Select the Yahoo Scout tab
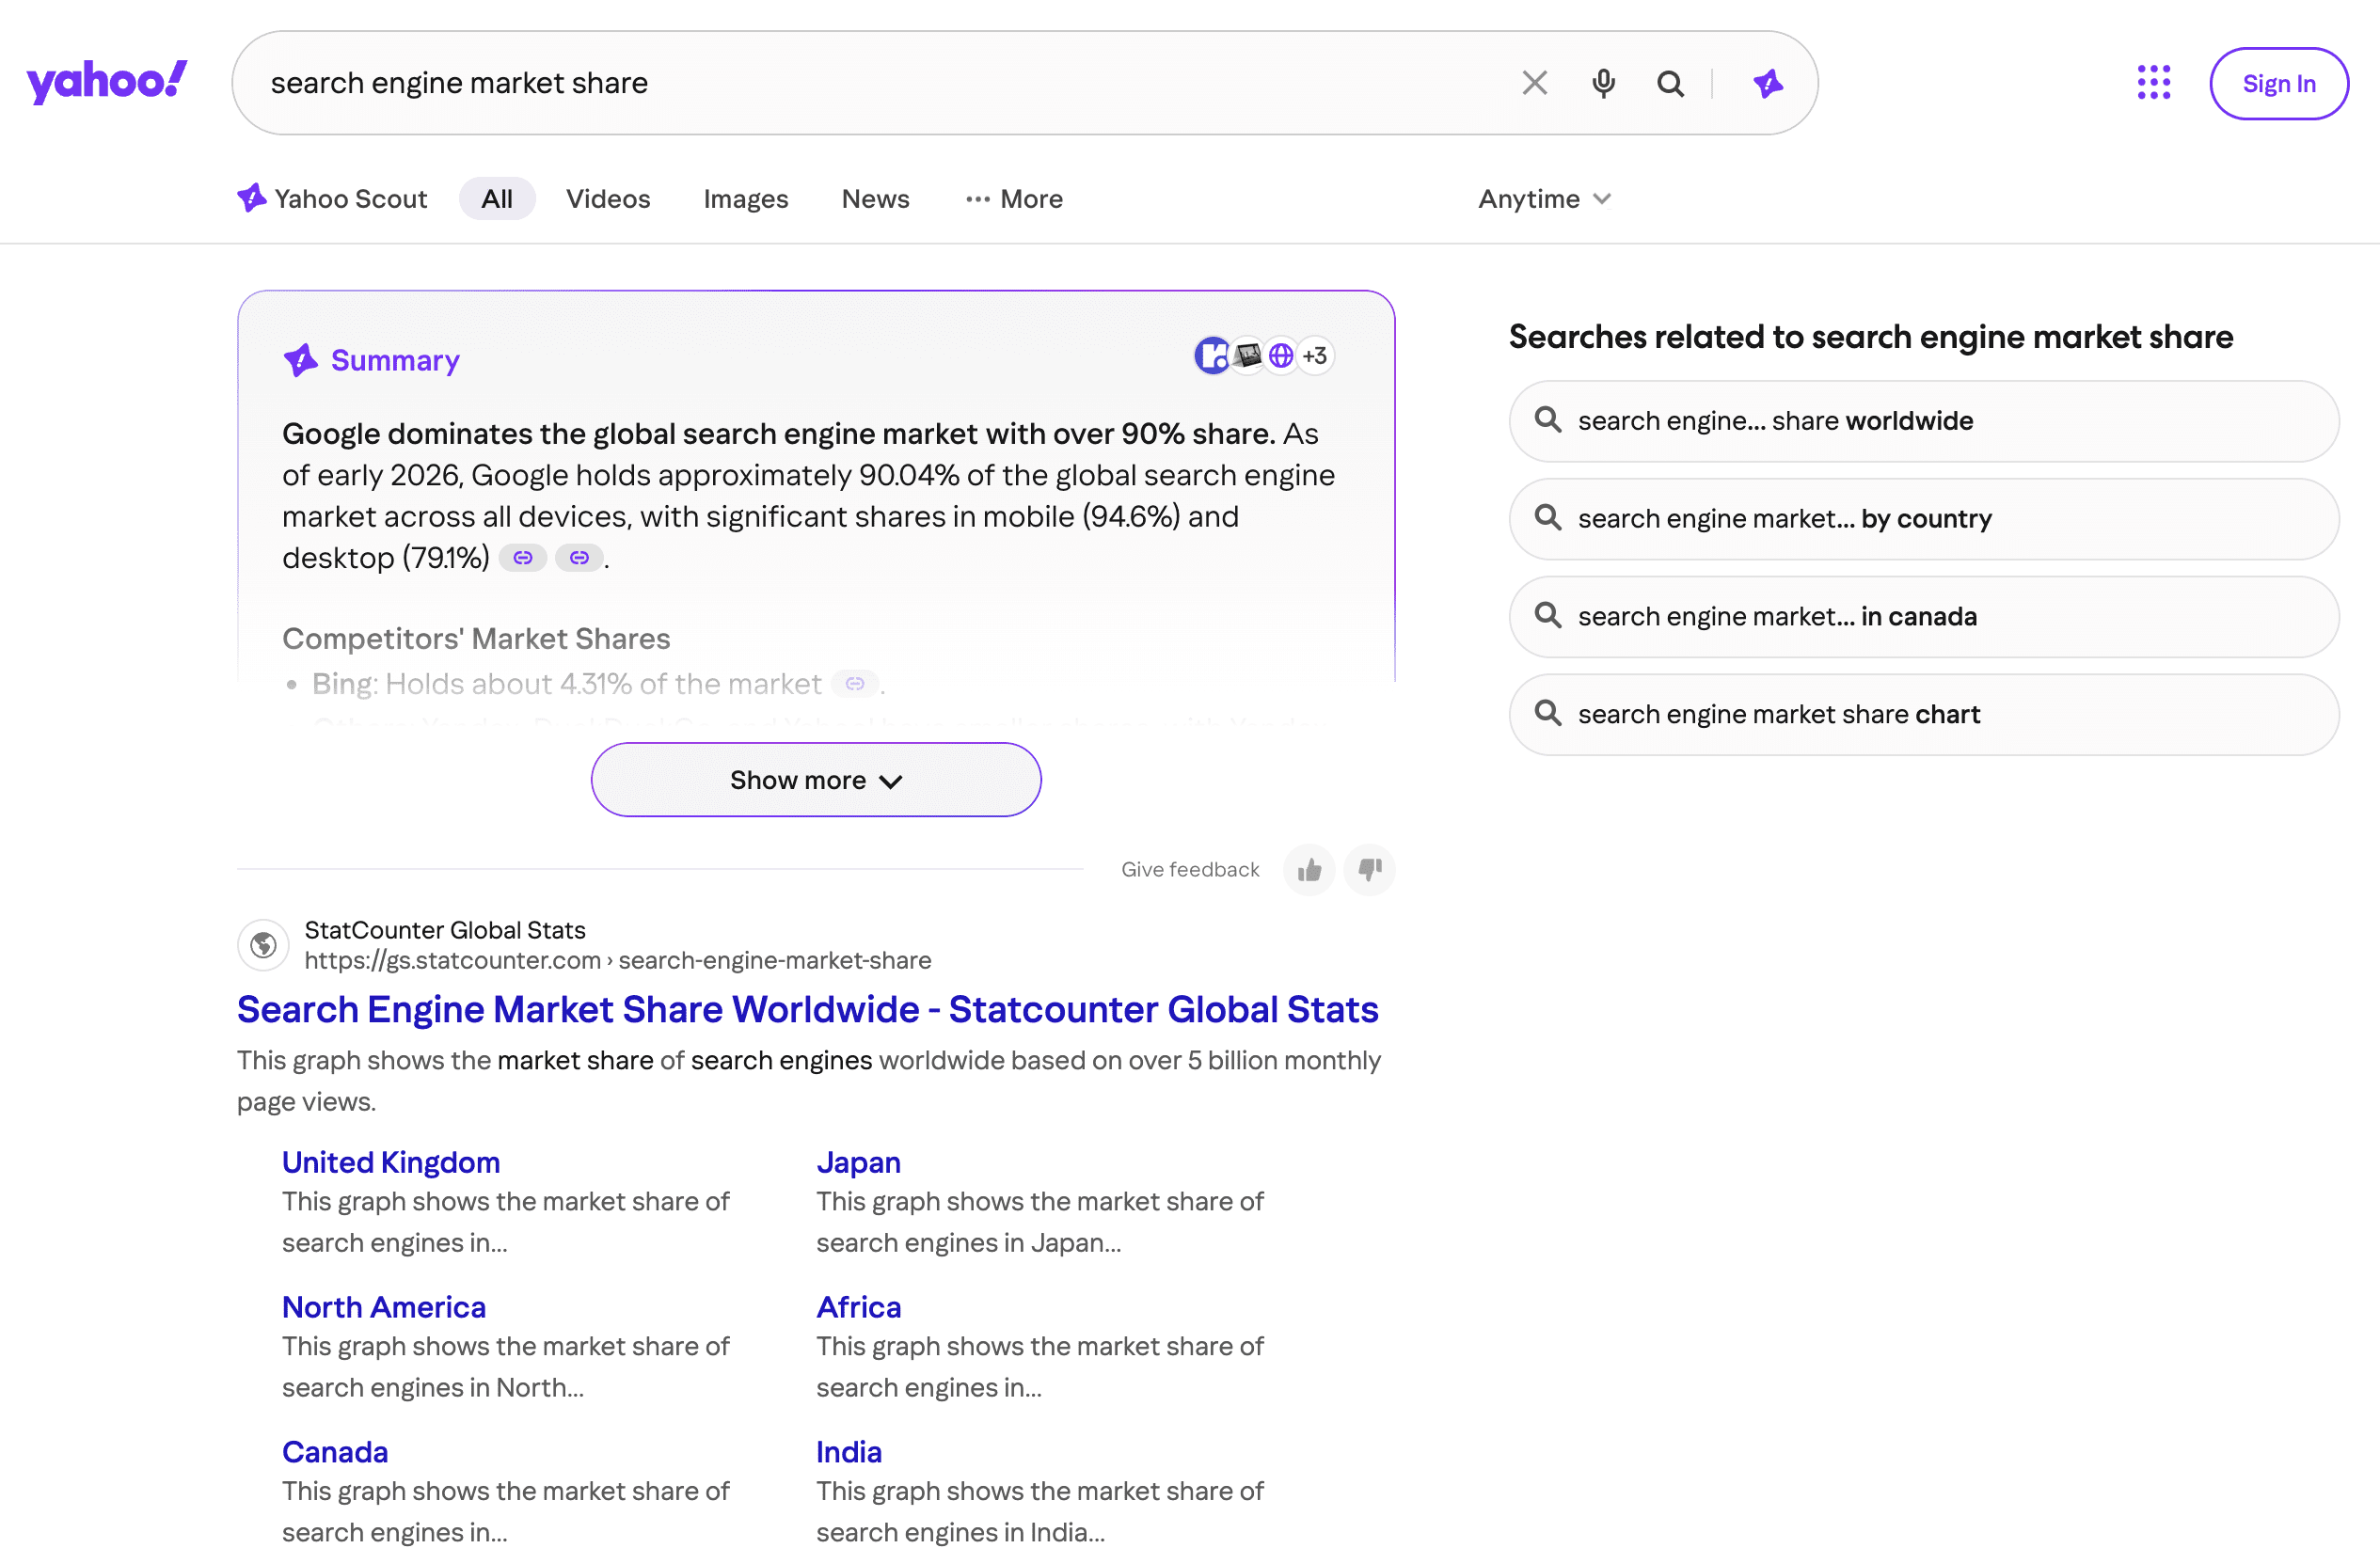Image resolution: width=2380 pixels, height=1548 pixels. click(333, 199)
